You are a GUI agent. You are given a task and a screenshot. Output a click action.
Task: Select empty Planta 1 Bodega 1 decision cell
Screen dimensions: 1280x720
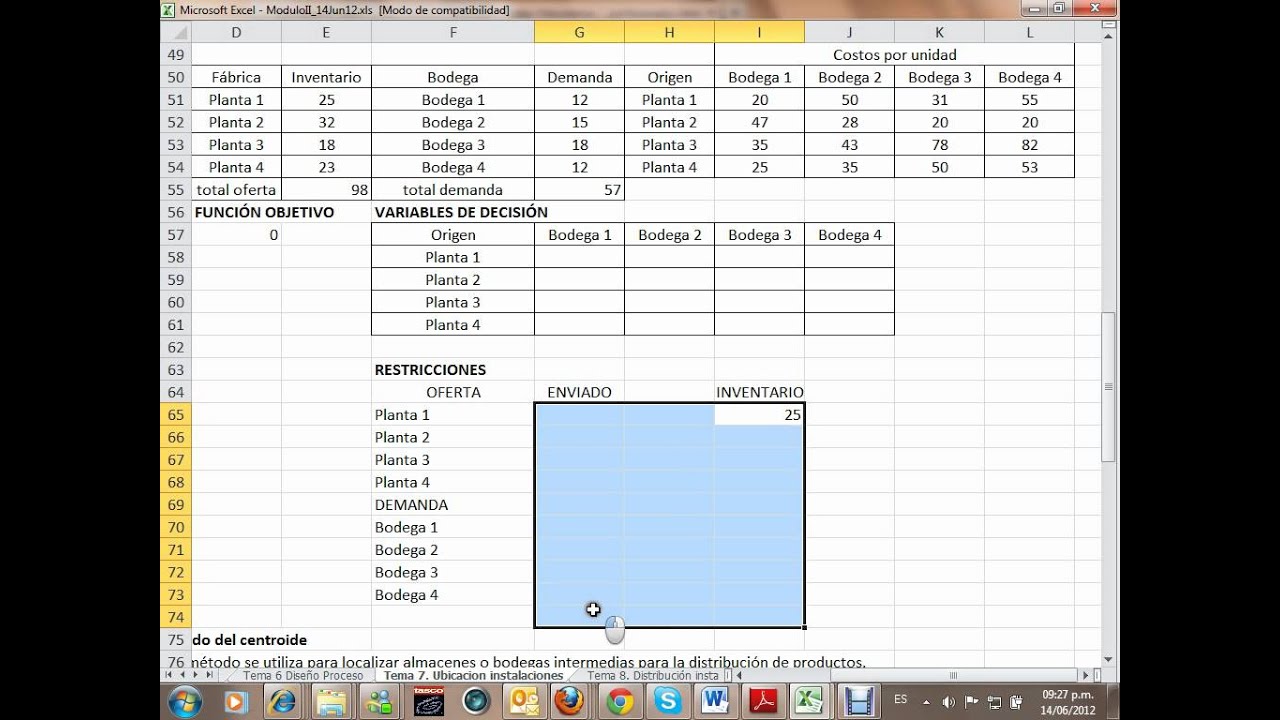pos(579,257)
